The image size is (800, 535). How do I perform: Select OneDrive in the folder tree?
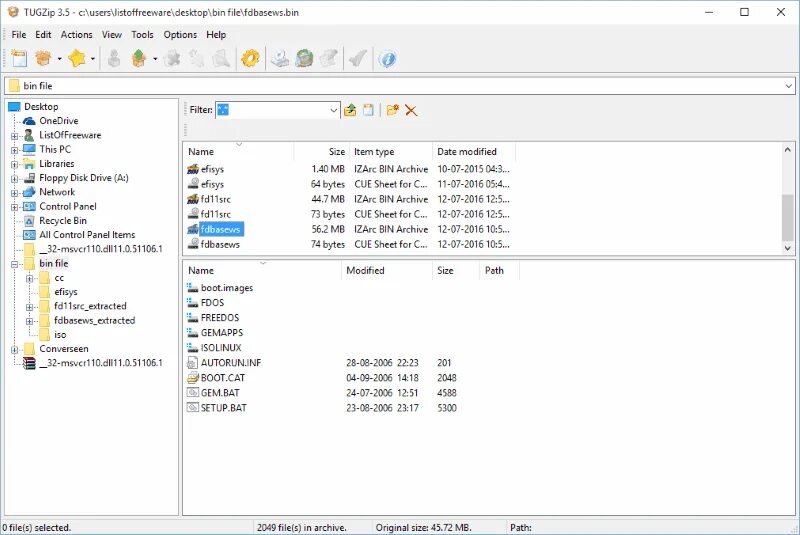tap(59, 121)
